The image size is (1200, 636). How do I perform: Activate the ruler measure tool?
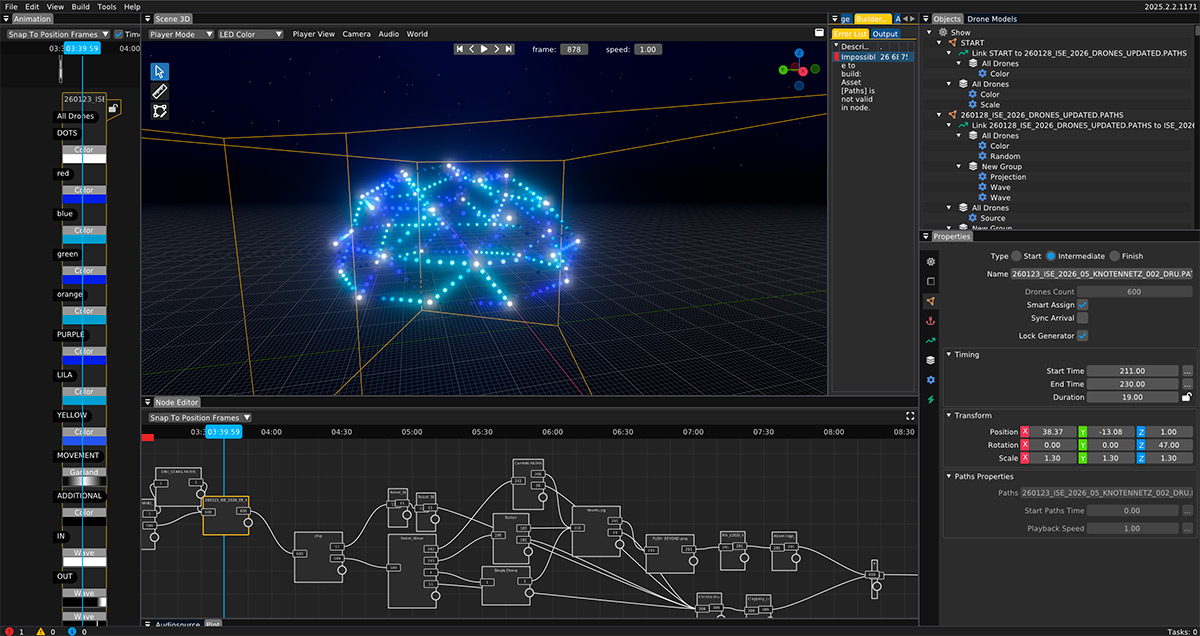pos(160,91)
